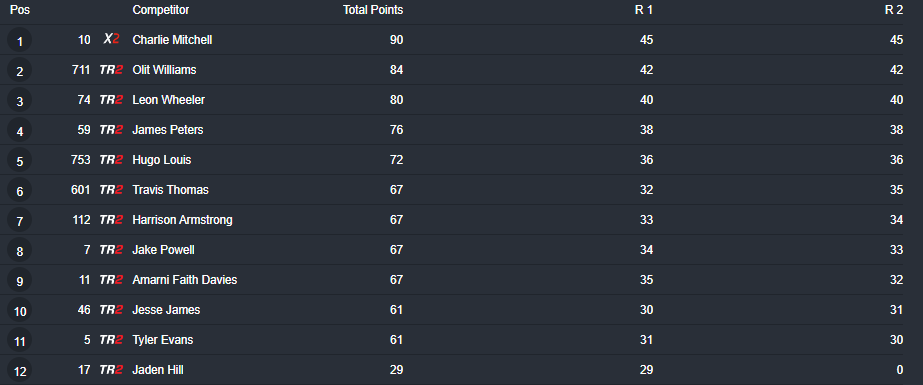The width and height of the screenshot is (923, 385).
Task: Sort by the Total Points column header
Action: click(373, 10)
